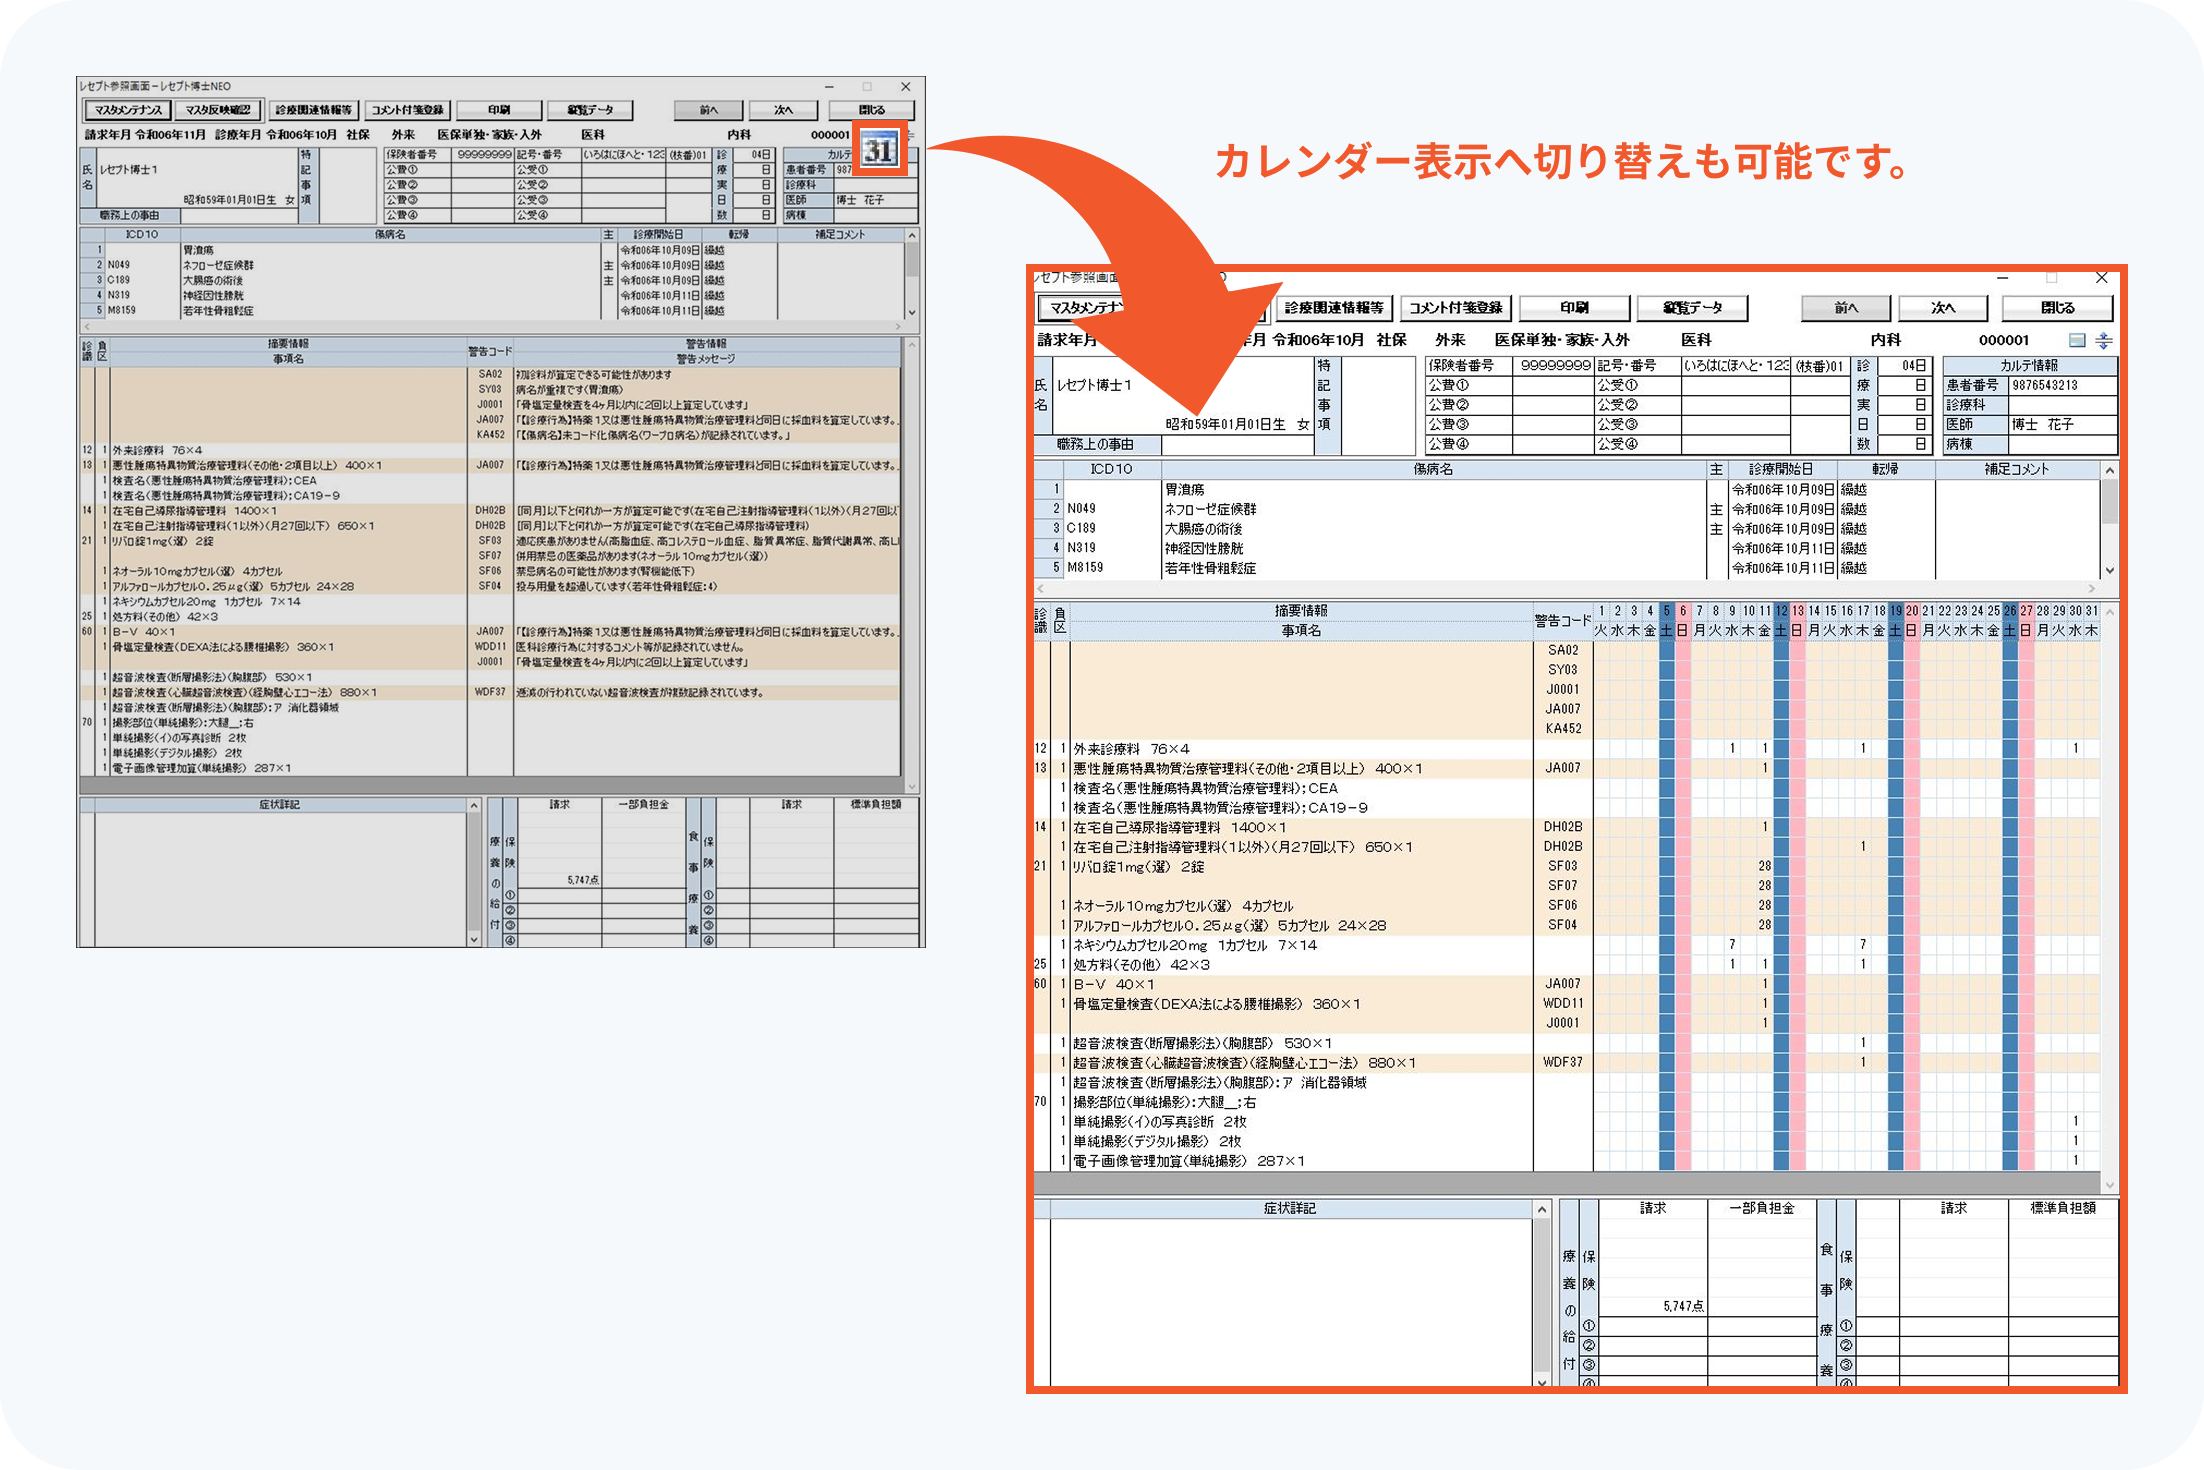
Task: Click 前へ button in the left window
Action: pos(709,110)
